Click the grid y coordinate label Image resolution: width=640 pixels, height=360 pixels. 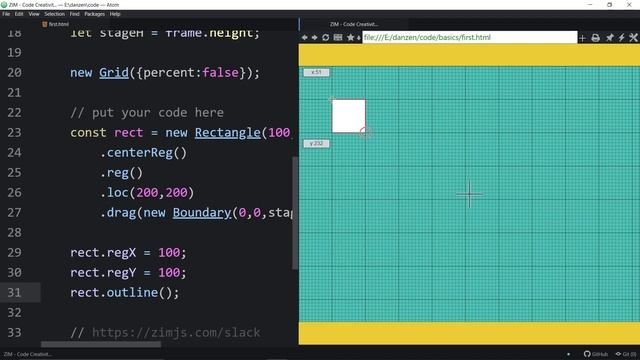click(x=316, y=144)
